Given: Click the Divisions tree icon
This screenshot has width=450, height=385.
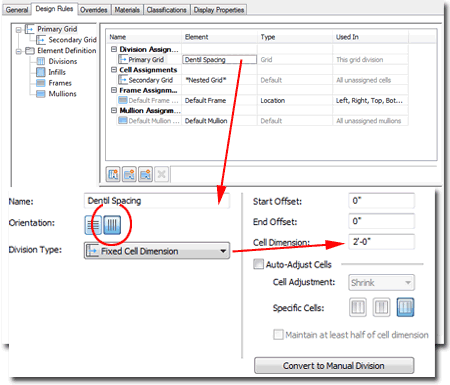Looking at the screenshot, I should [41, 61].
